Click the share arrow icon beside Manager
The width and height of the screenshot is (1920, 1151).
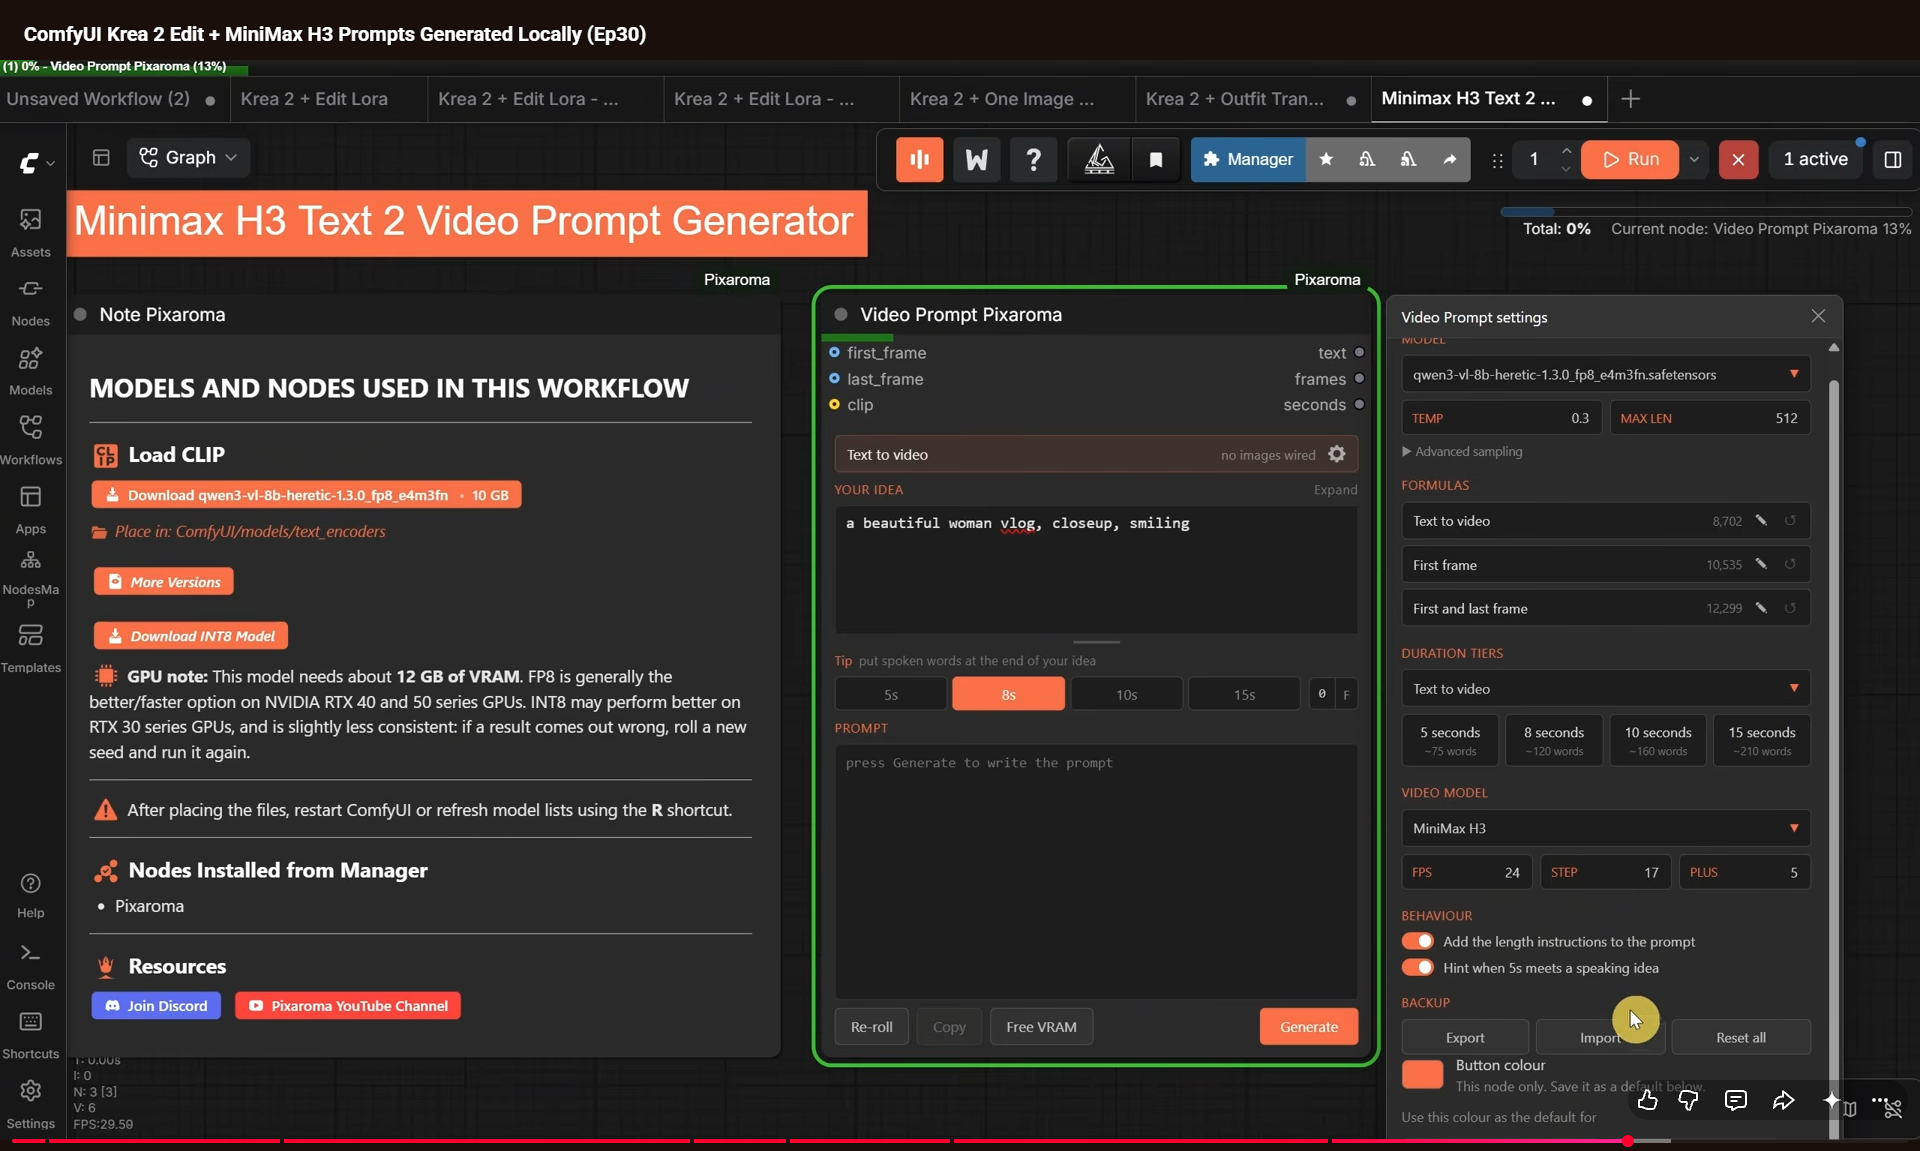[x=1449, y=159]
